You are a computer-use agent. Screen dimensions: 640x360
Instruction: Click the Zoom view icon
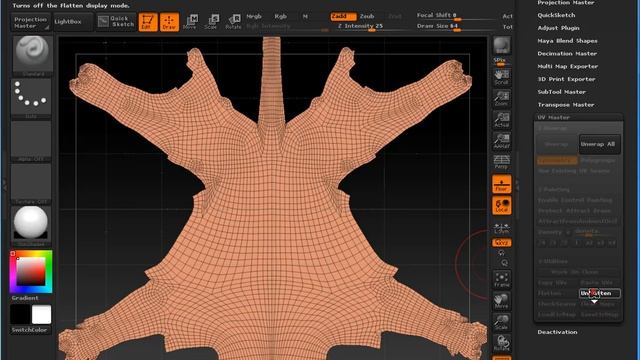click(x=502, y=98)
